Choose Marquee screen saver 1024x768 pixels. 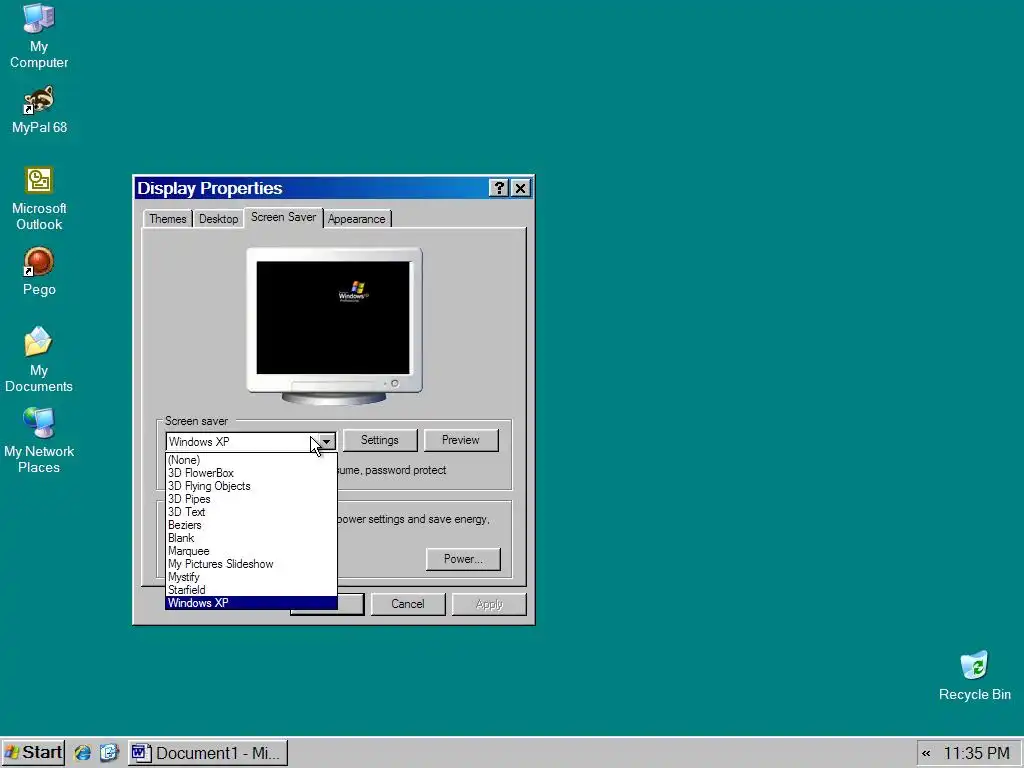(x=251, y=551)
